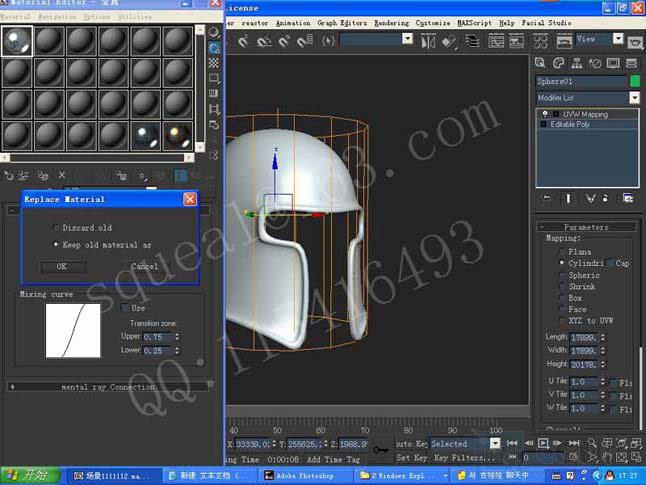This screenshot has width=646, height=485.
Task: Select first glossy material sample slot
Action: click(x=17, y=41)
